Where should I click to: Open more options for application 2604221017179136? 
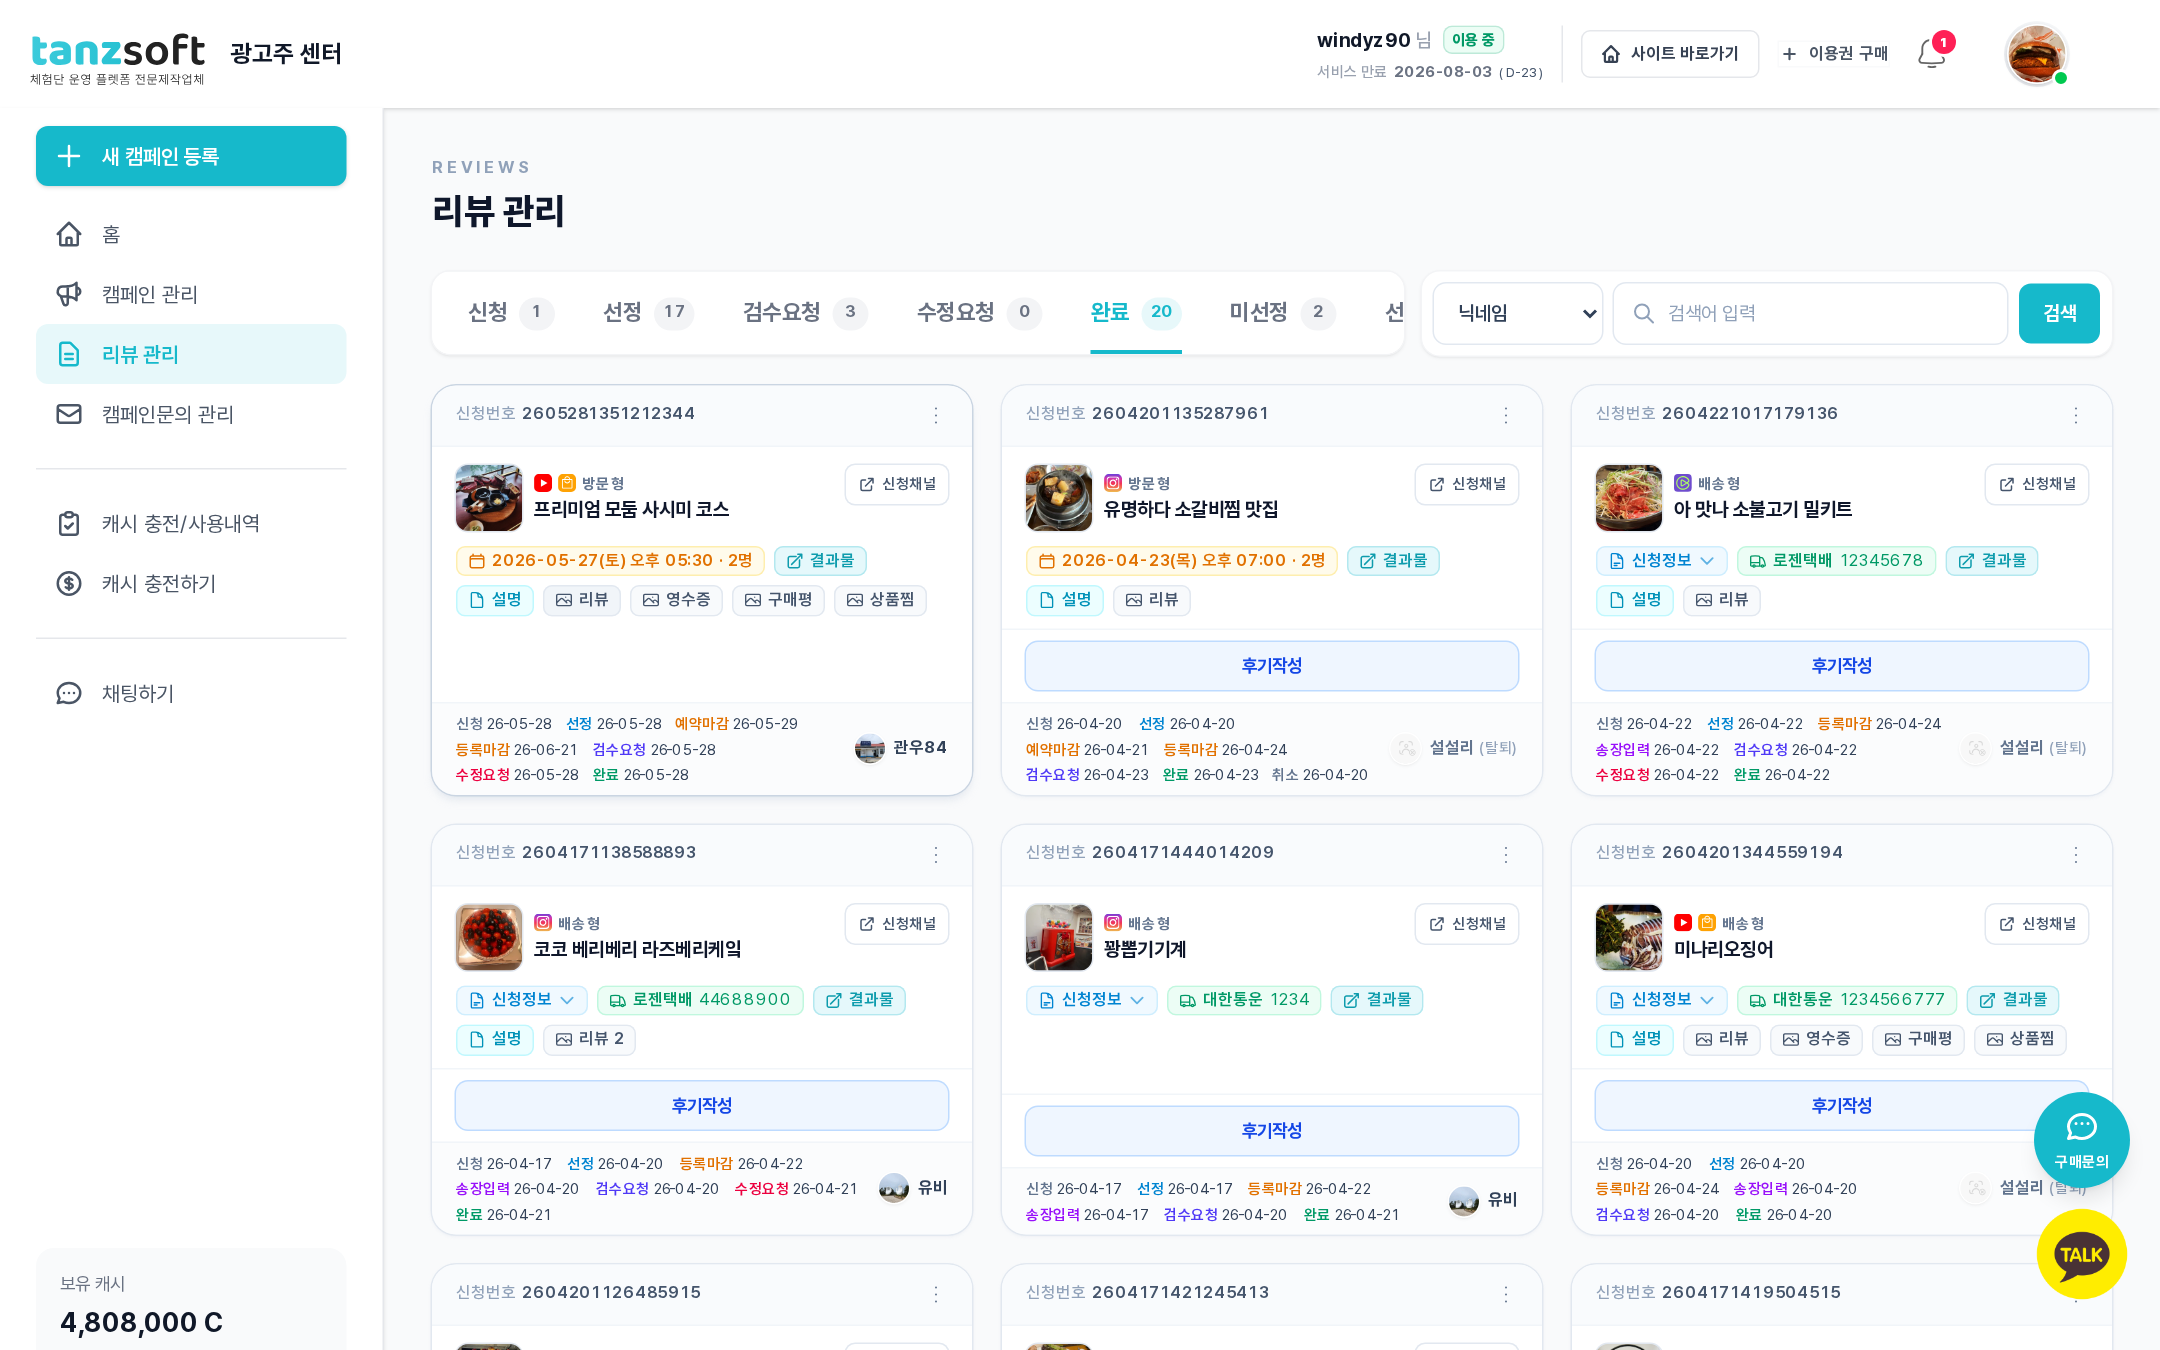pos(2076,415)
